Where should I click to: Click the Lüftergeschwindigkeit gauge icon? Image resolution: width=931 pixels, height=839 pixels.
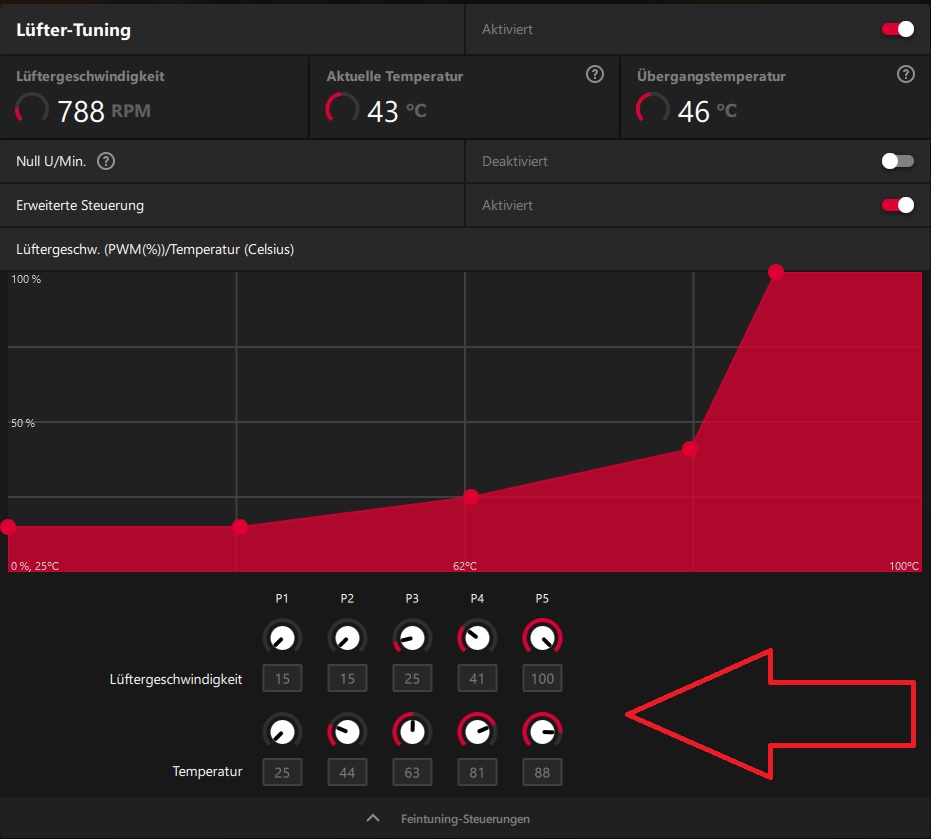pos(31,109)
